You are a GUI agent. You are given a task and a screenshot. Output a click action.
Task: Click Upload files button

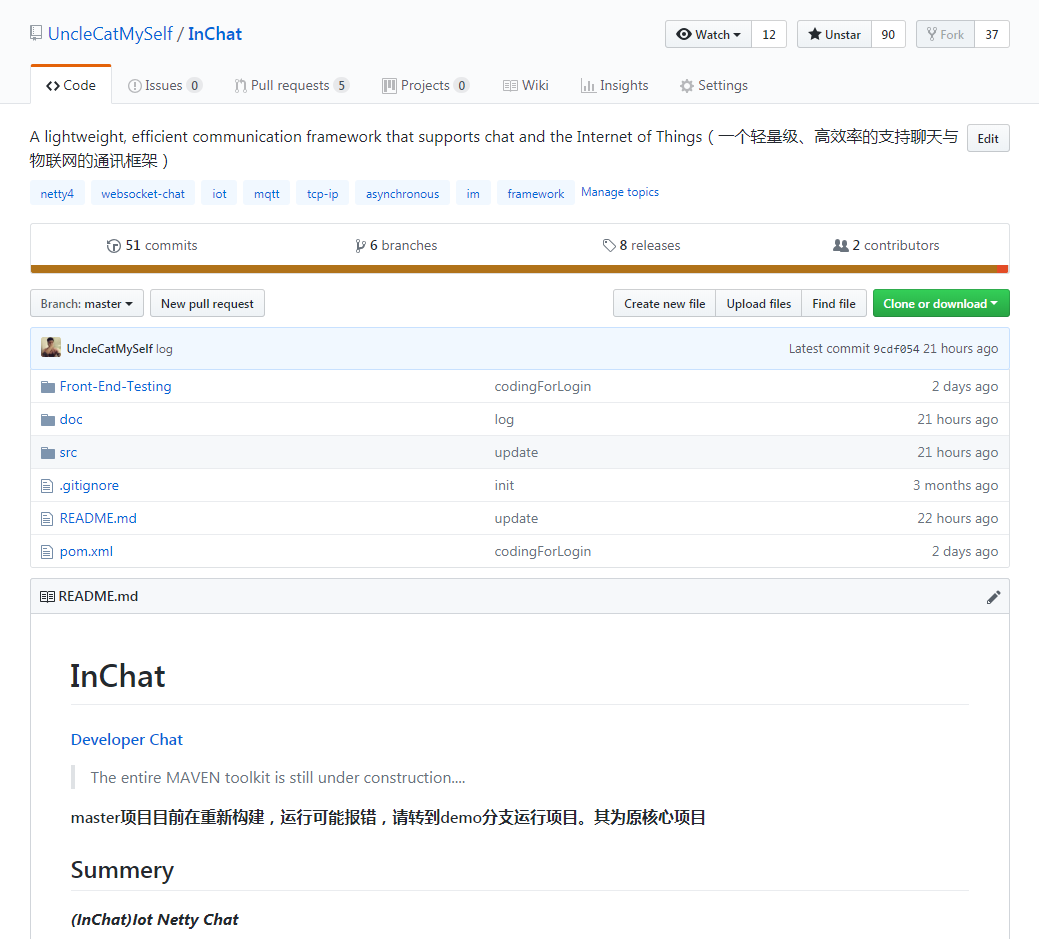(759, 304)
